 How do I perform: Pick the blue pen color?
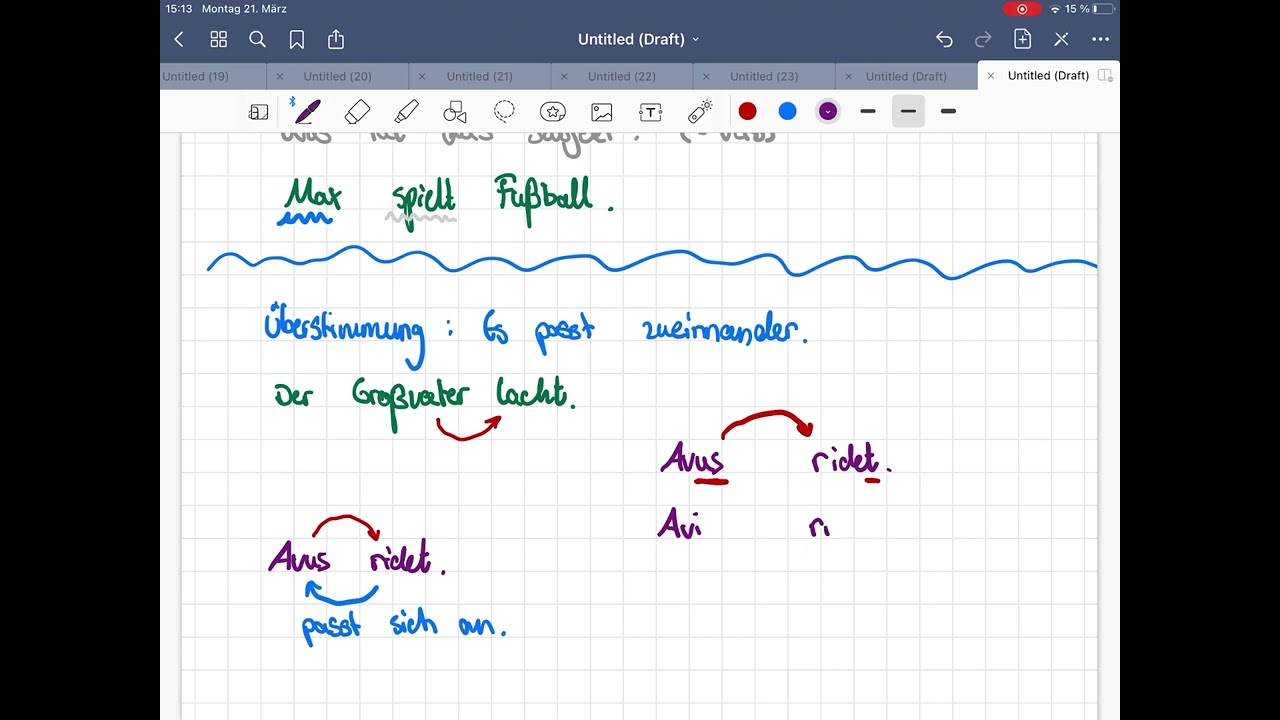click(x=787, y=111)
